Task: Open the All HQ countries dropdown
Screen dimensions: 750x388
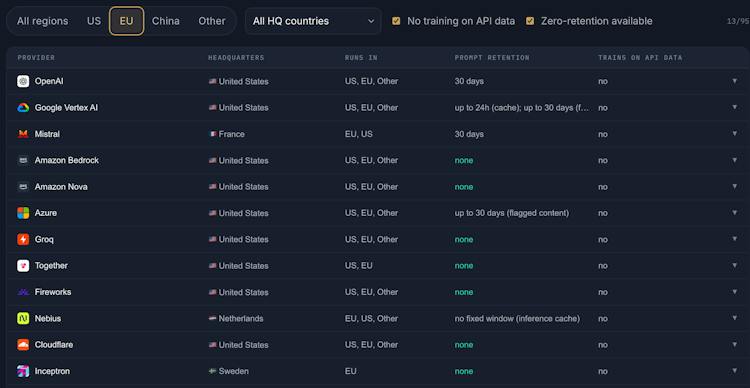Action: pyautogui.click(x=313, y=21)
